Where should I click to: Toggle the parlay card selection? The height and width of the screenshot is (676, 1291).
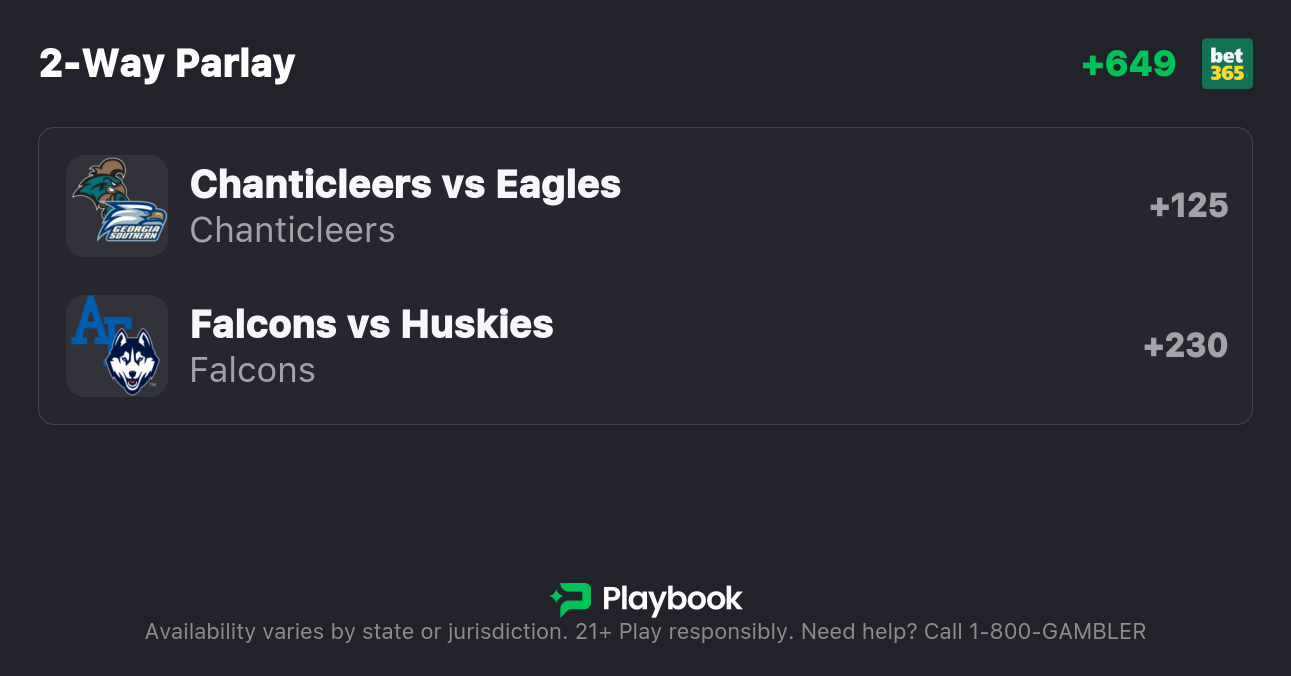(x=645, y=274)
